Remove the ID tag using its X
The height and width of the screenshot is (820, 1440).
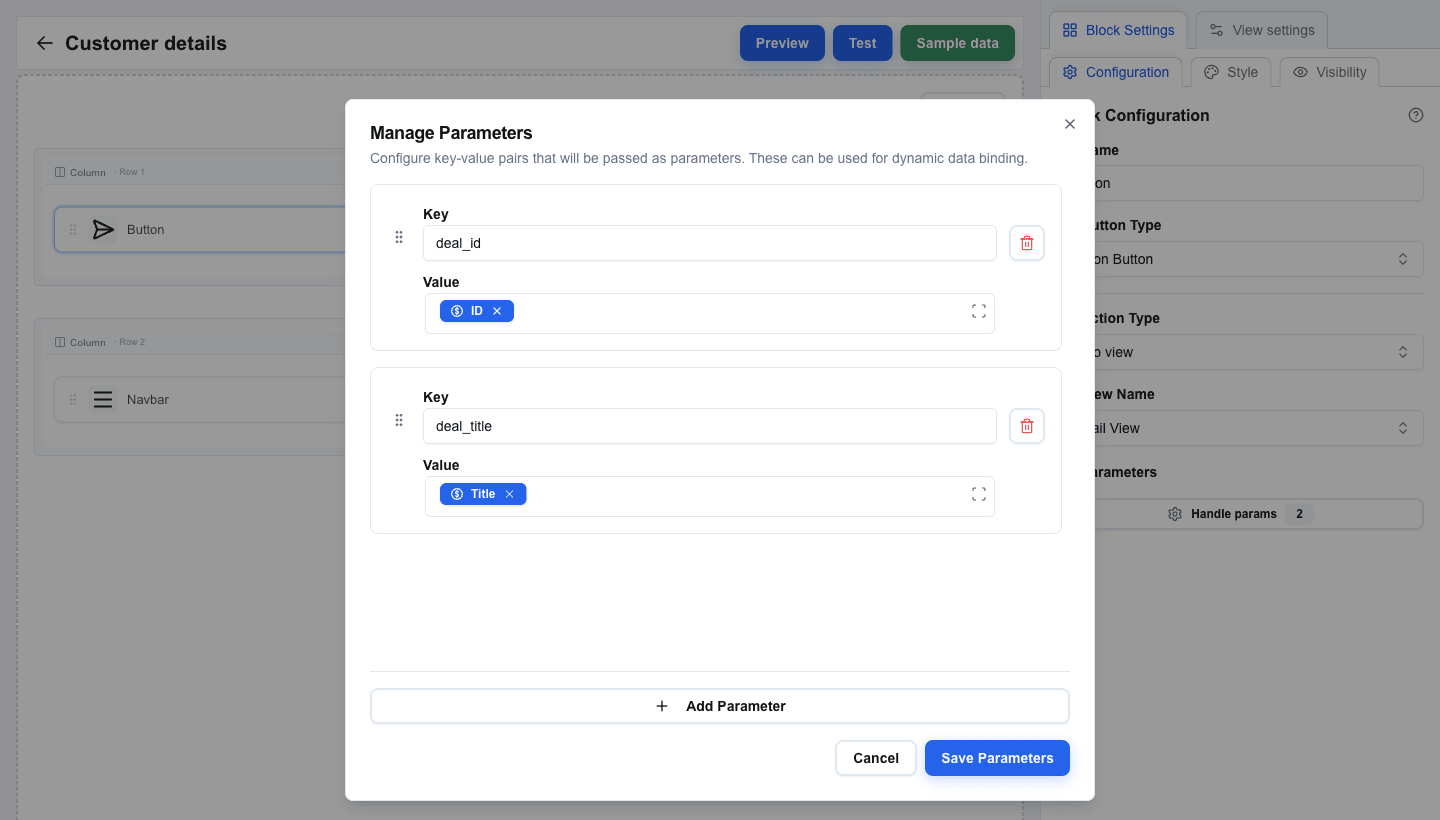[x=497, y=311]
